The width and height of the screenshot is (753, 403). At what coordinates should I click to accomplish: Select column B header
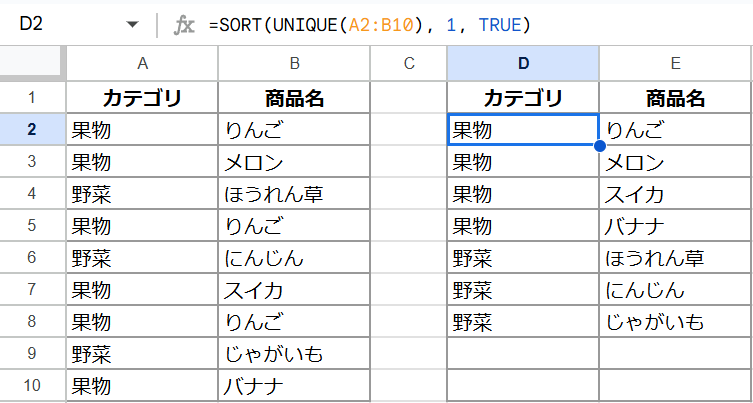294,64
